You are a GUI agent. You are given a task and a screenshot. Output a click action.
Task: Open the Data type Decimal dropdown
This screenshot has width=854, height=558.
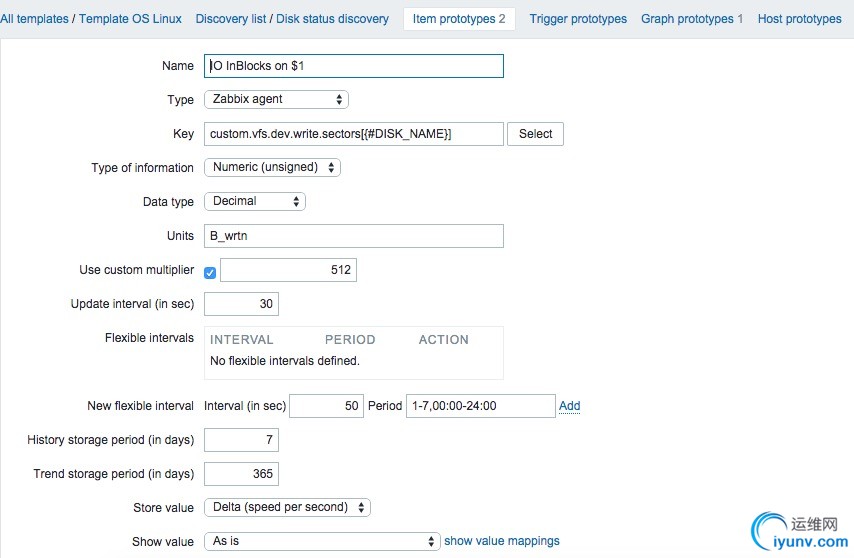[255, 201]
